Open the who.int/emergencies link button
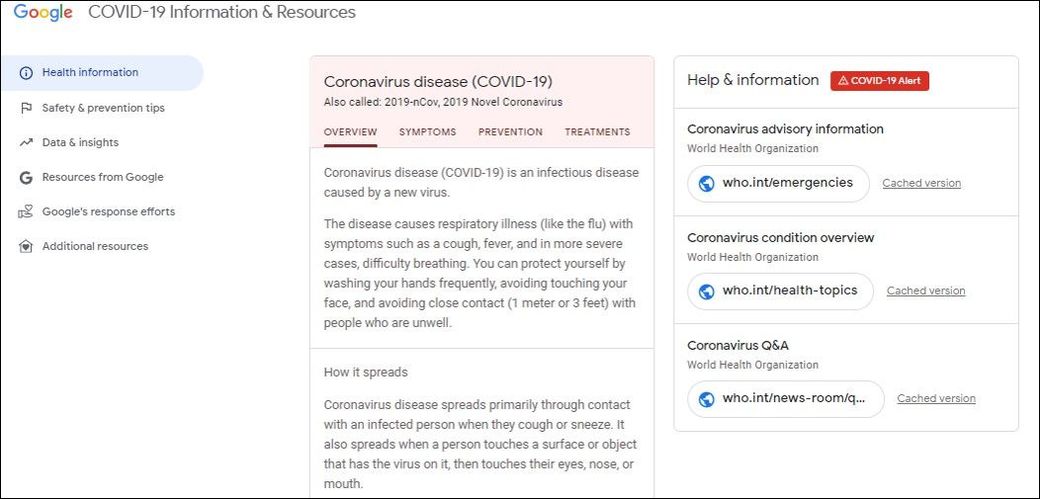 778,183
